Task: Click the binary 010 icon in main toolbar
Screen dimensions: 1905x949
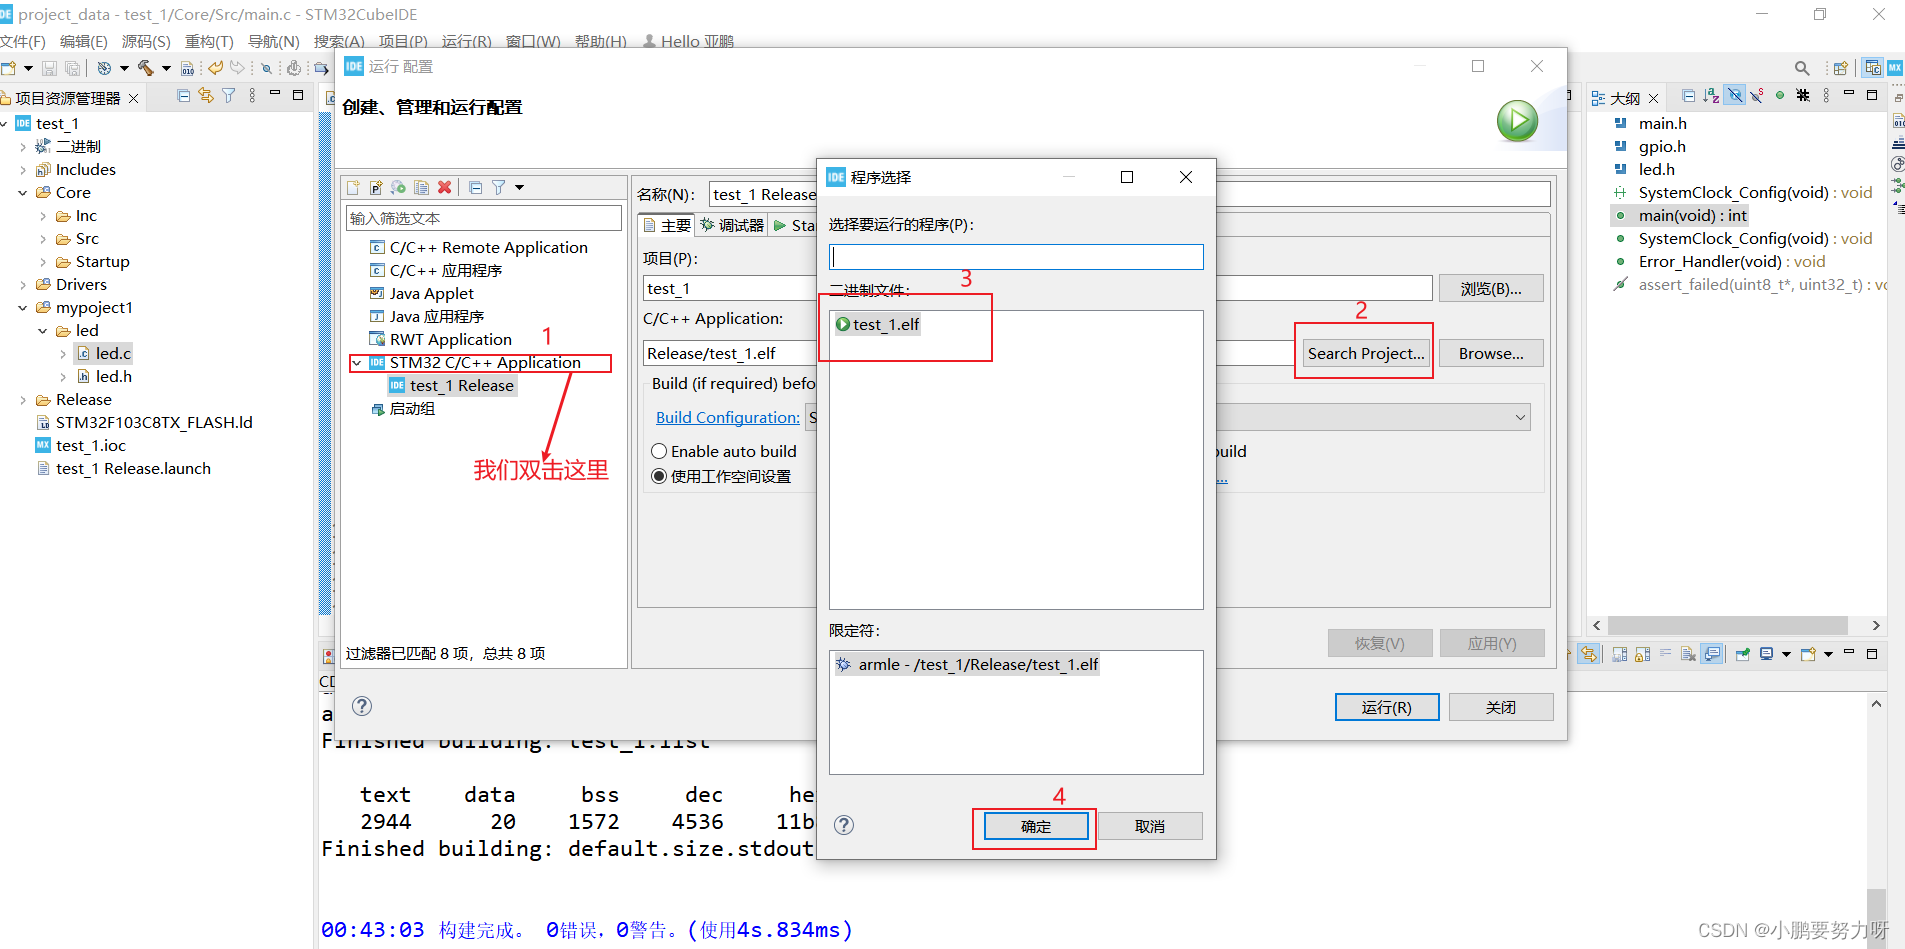Action: tap(187, 68)
